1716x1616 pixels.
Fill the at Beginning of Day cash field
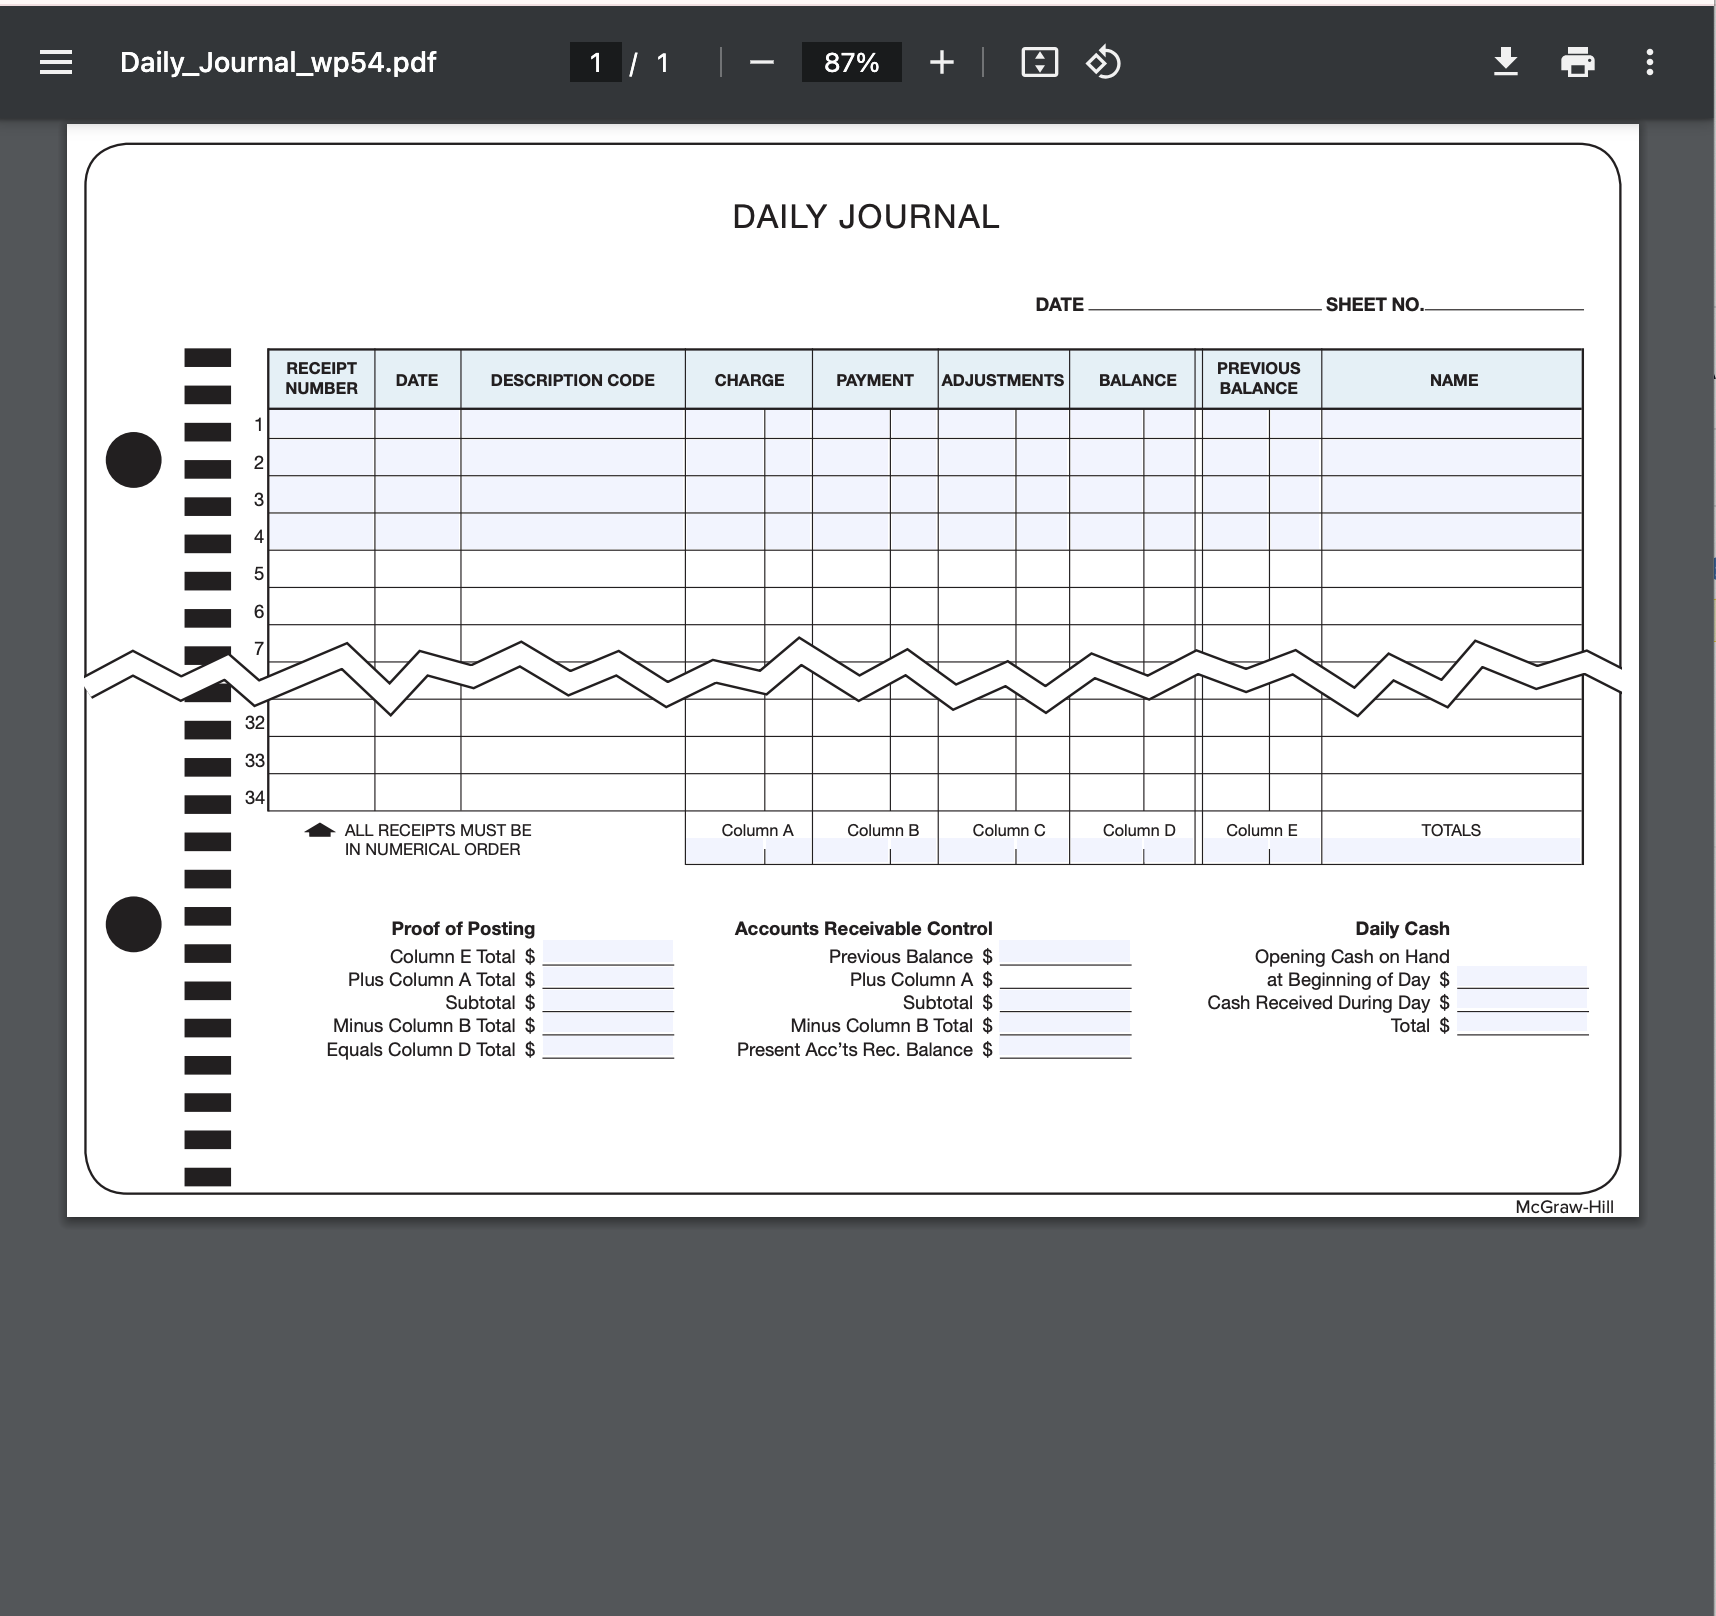click(1522, 977)
